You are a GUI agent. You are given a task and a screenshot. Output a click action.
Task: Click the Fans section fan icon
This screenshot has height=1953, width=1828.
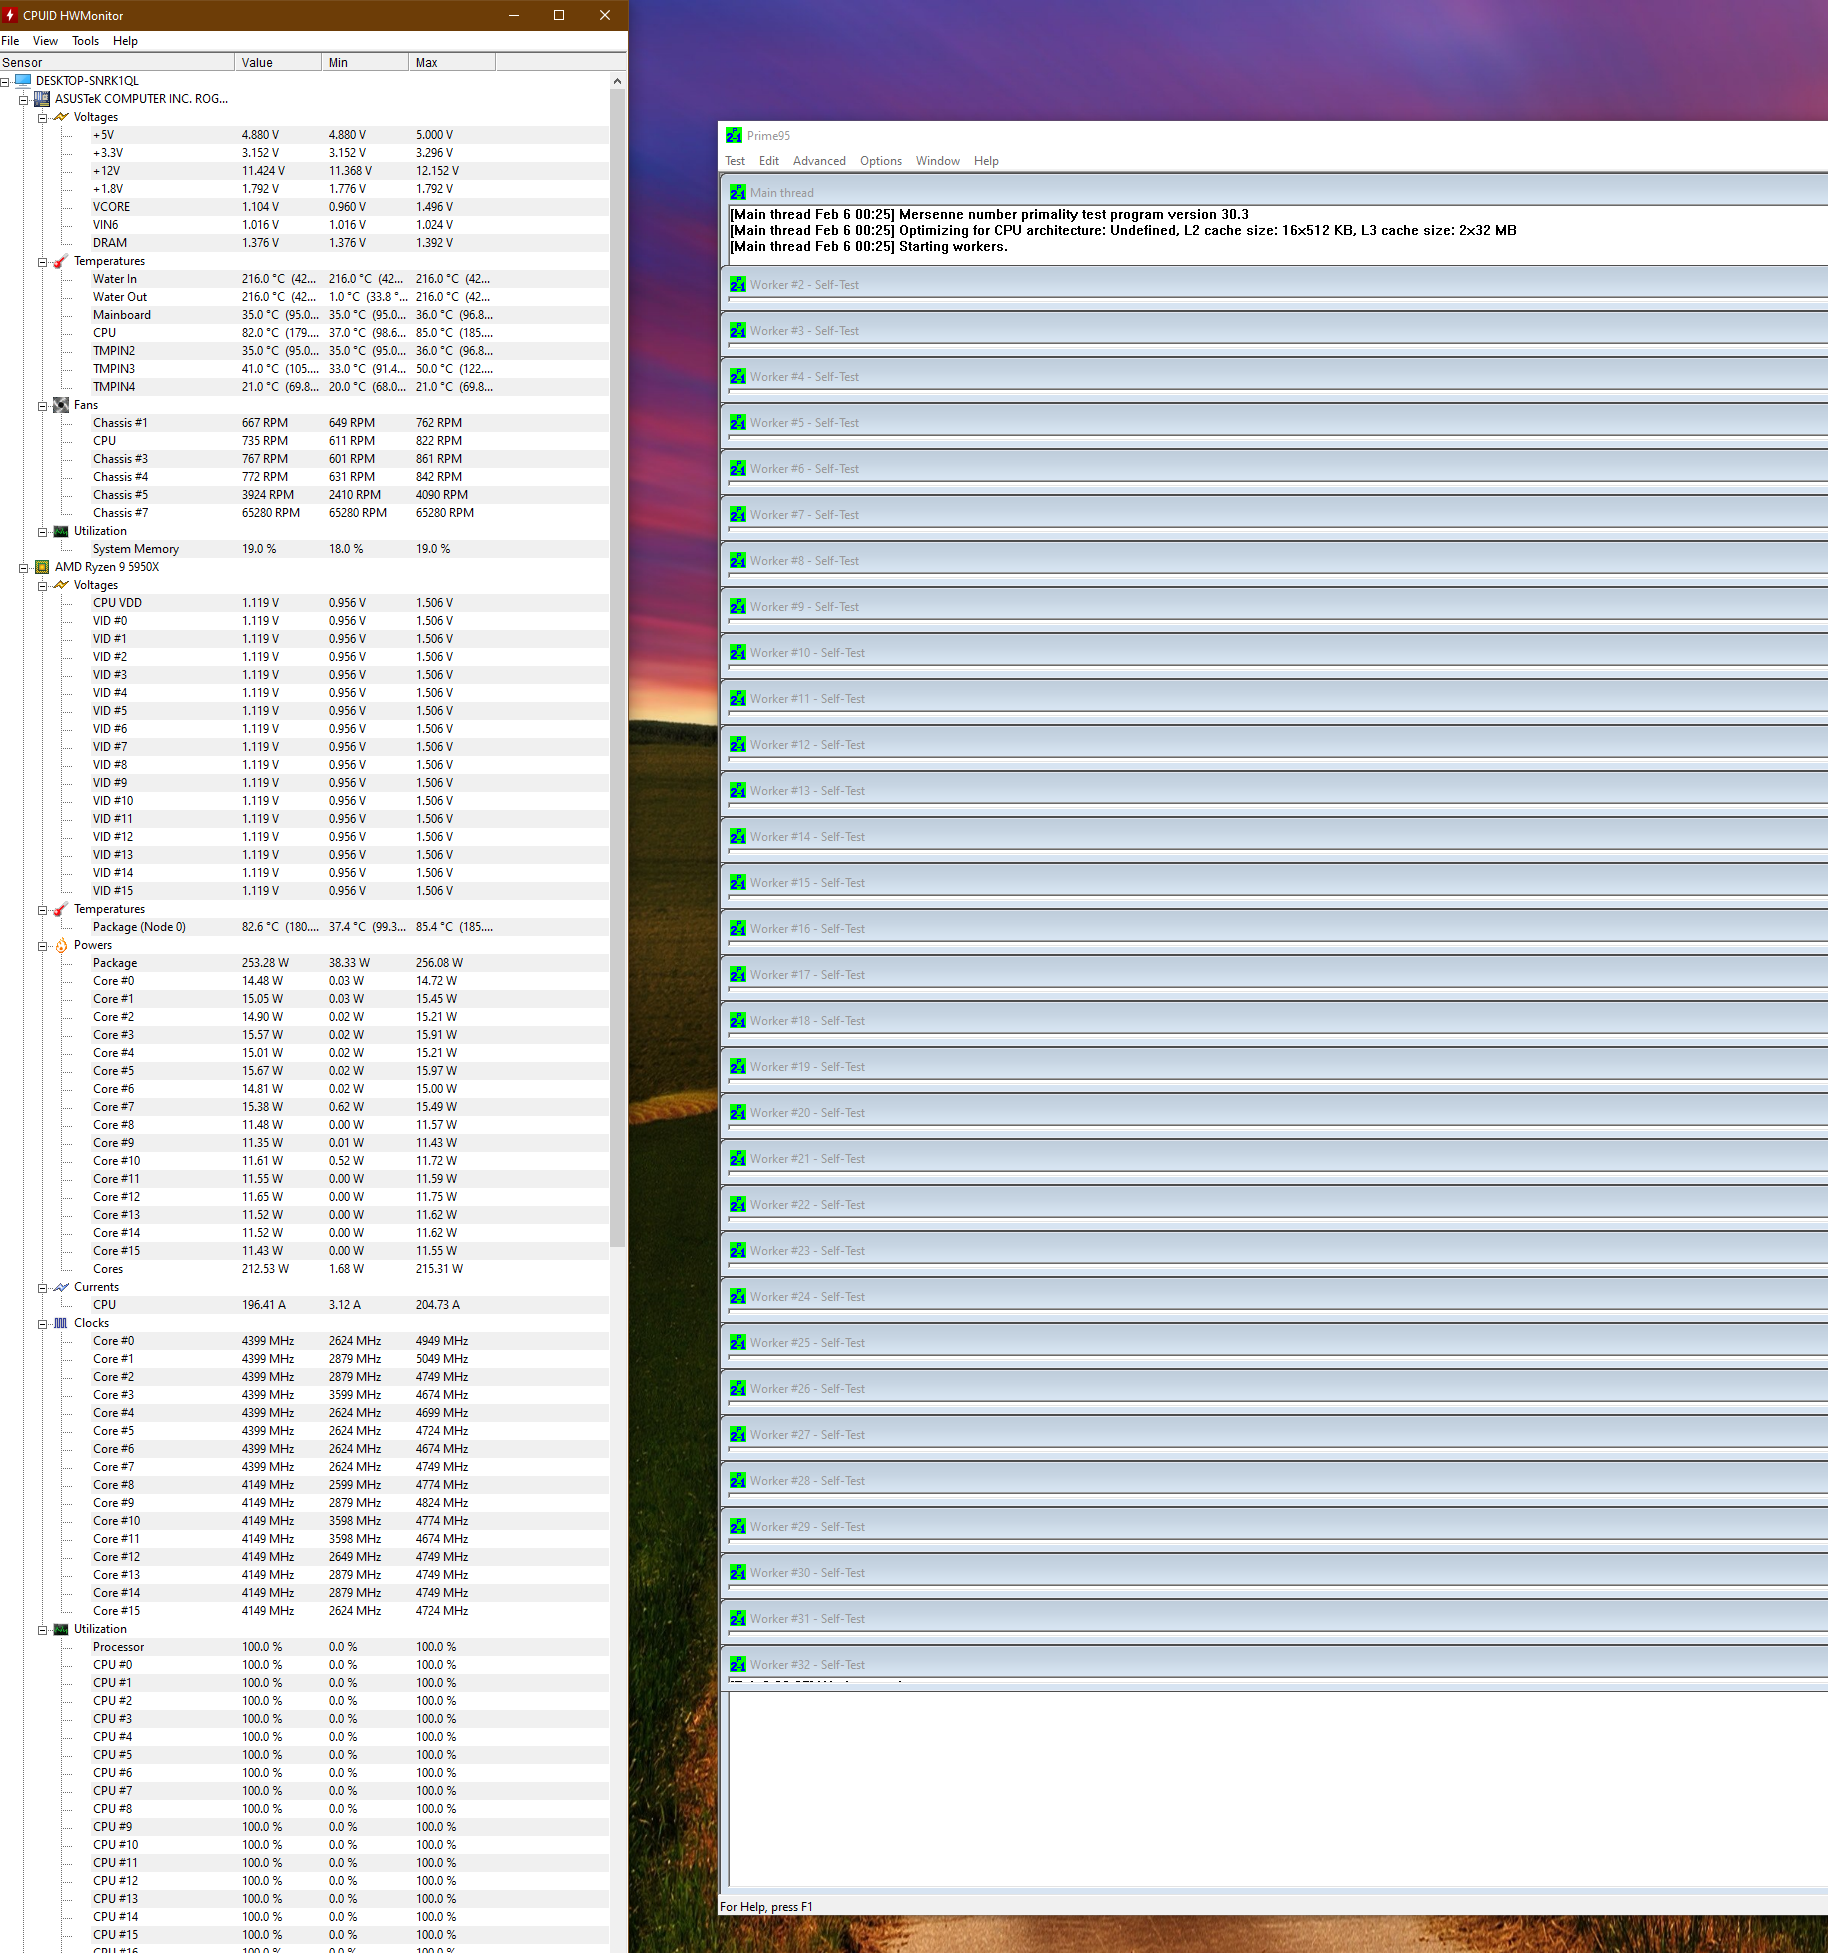61,405
